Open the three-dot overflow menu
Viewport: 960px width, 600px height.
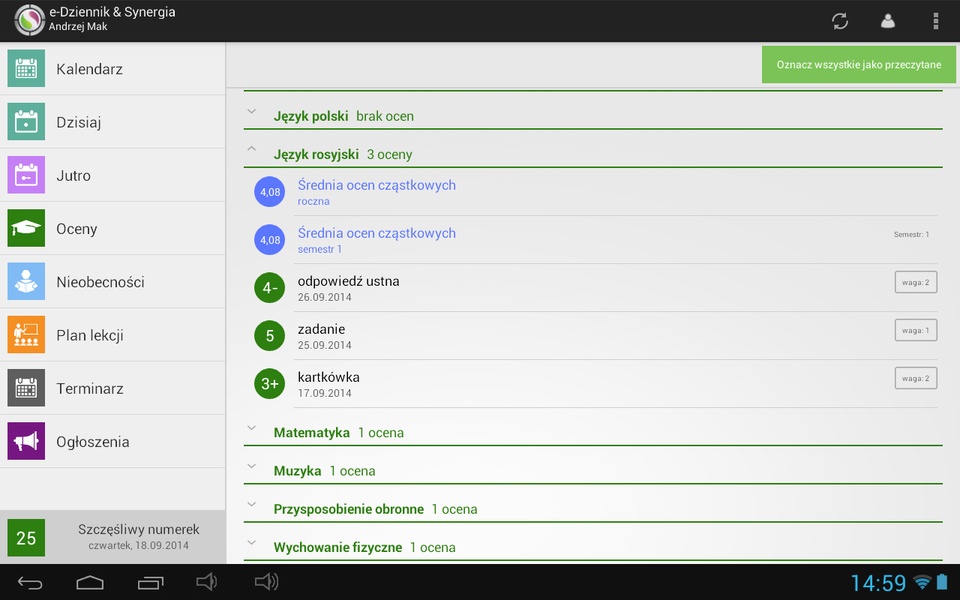click(936, 21)
